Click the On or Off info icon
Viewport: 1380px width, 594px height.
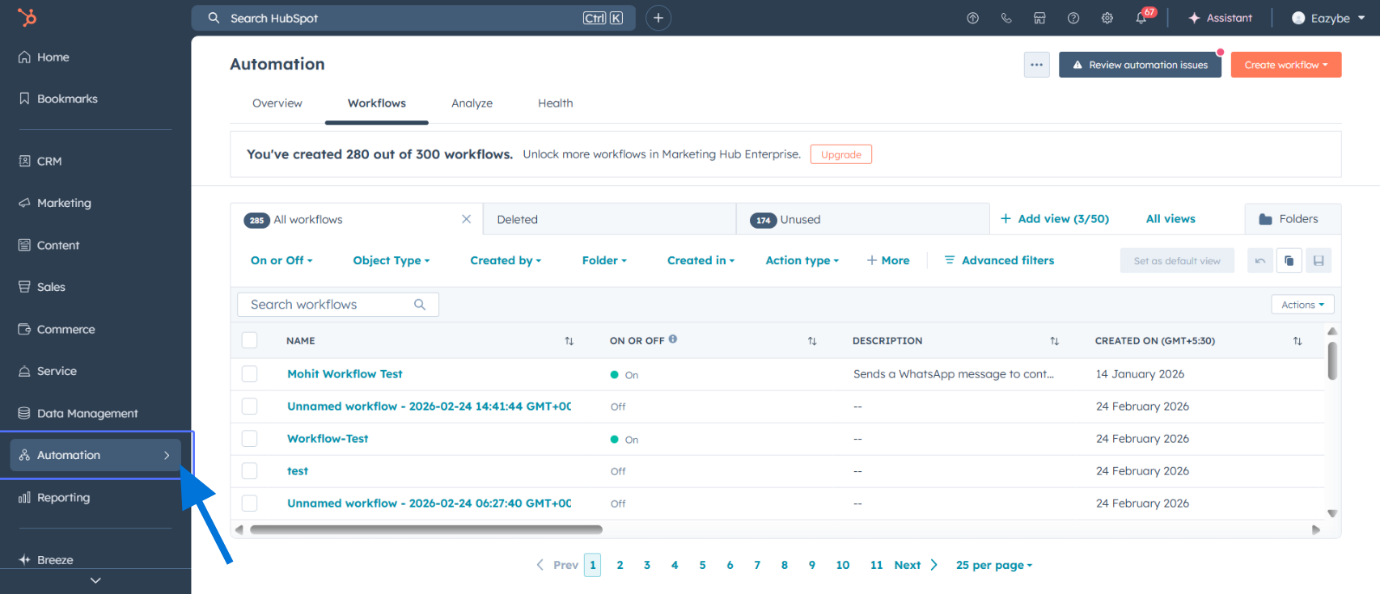coord(673,339)
